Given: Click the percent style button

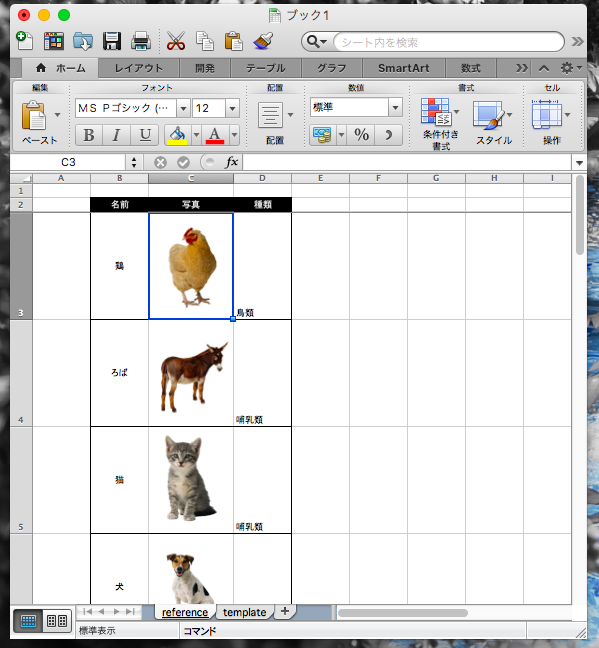Looking at the screenshot, I should click(x=361, y=135).
